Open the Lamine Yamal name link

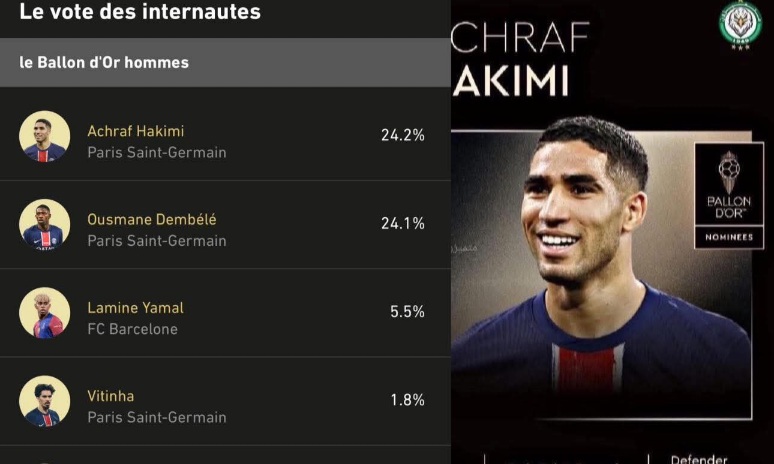[136, 307]
